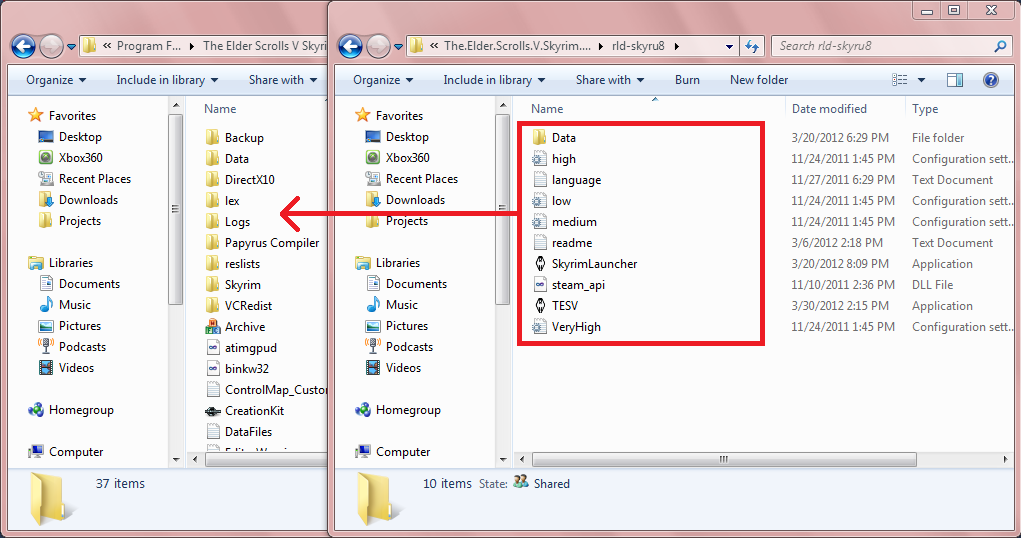Click the horizontal scrollbar in right file list
The image size is (1021, 538).
(724, 459)
